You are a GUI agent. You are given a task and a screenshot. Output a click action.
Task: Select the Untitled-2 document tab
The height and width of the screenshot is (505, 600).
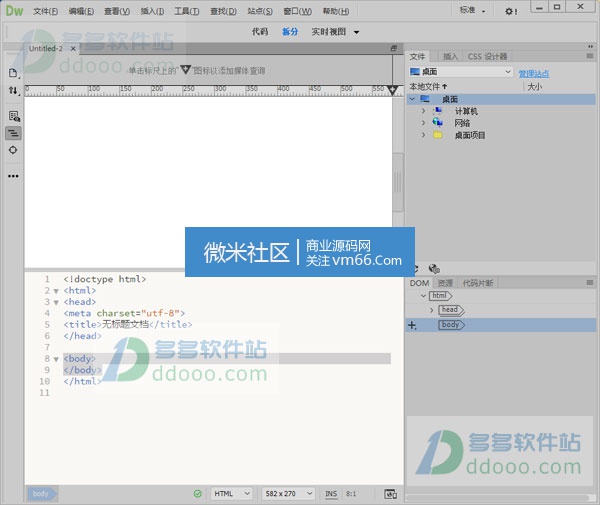[x=46, y=49]
